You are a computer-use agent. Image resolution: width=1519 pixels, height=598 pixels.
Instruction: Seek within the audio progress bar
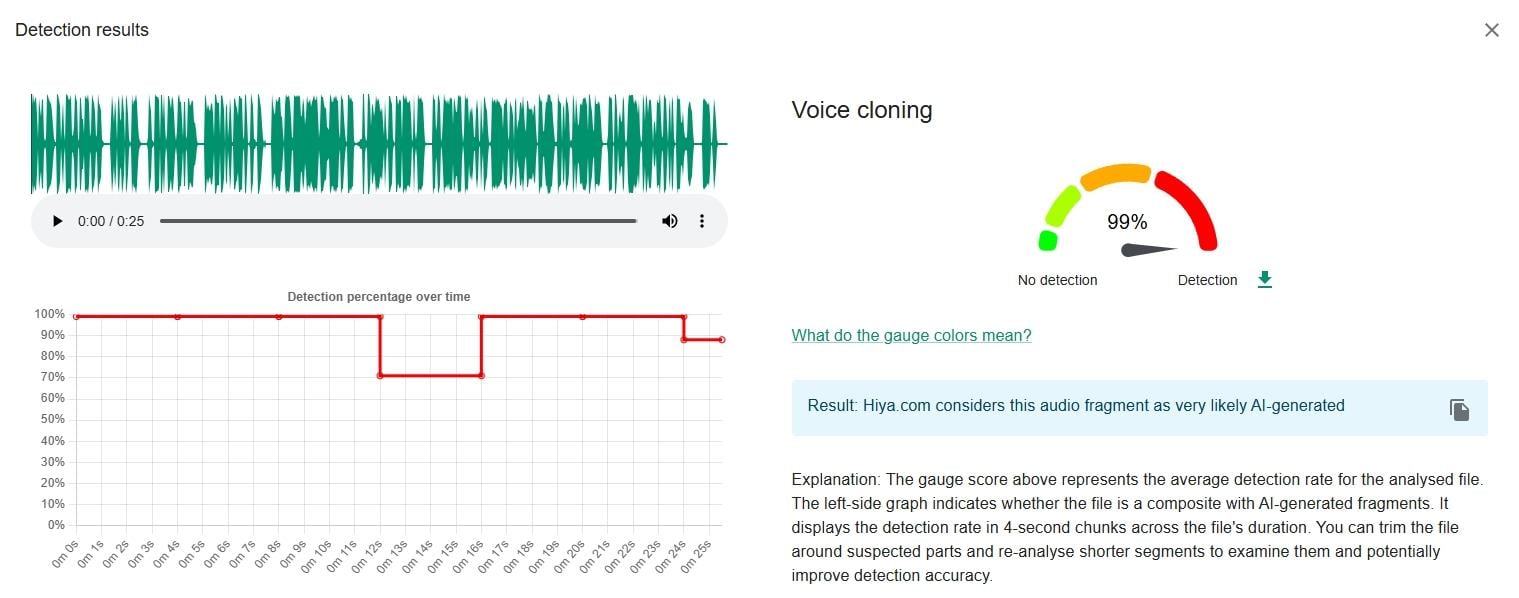coord(398,221)
